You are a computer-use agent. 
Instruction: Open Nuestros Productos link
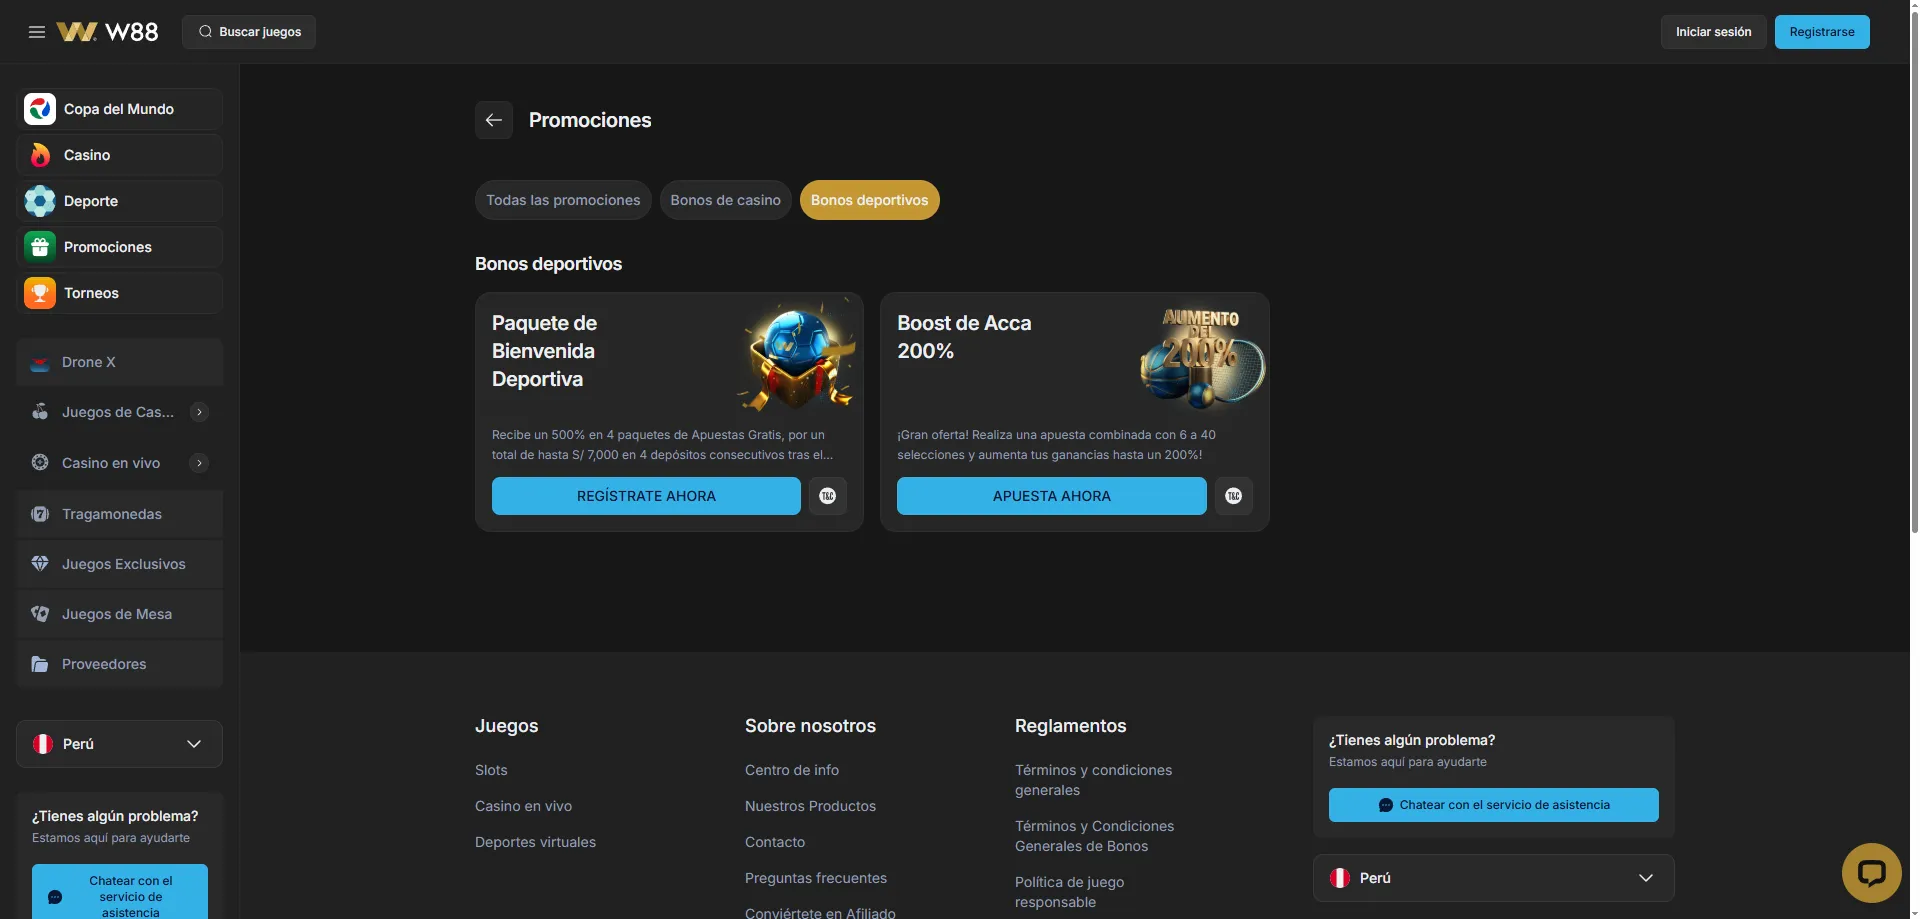click(x=810, y=806)
